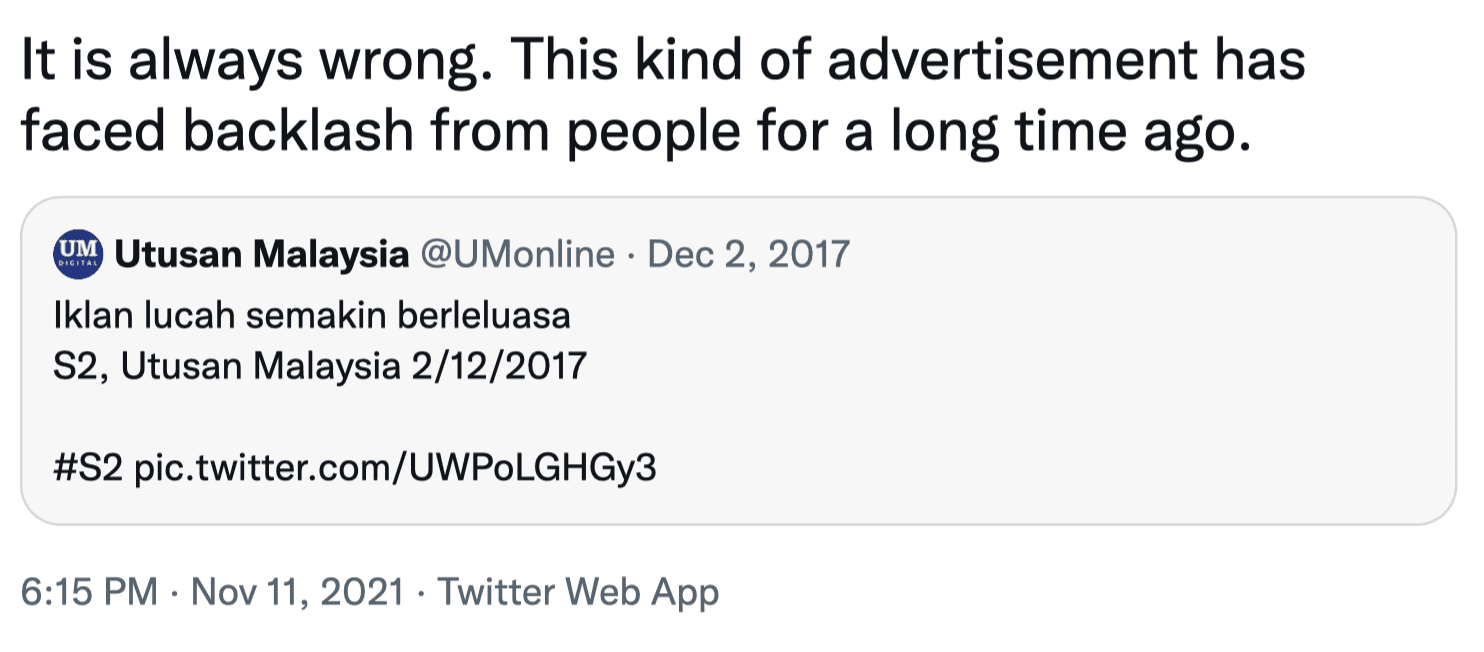Open the pic.twitter.com/UWPoLGHGy3 link
Image resolution: width=1484 pixels, height=652 pixels.
[395, 467]
